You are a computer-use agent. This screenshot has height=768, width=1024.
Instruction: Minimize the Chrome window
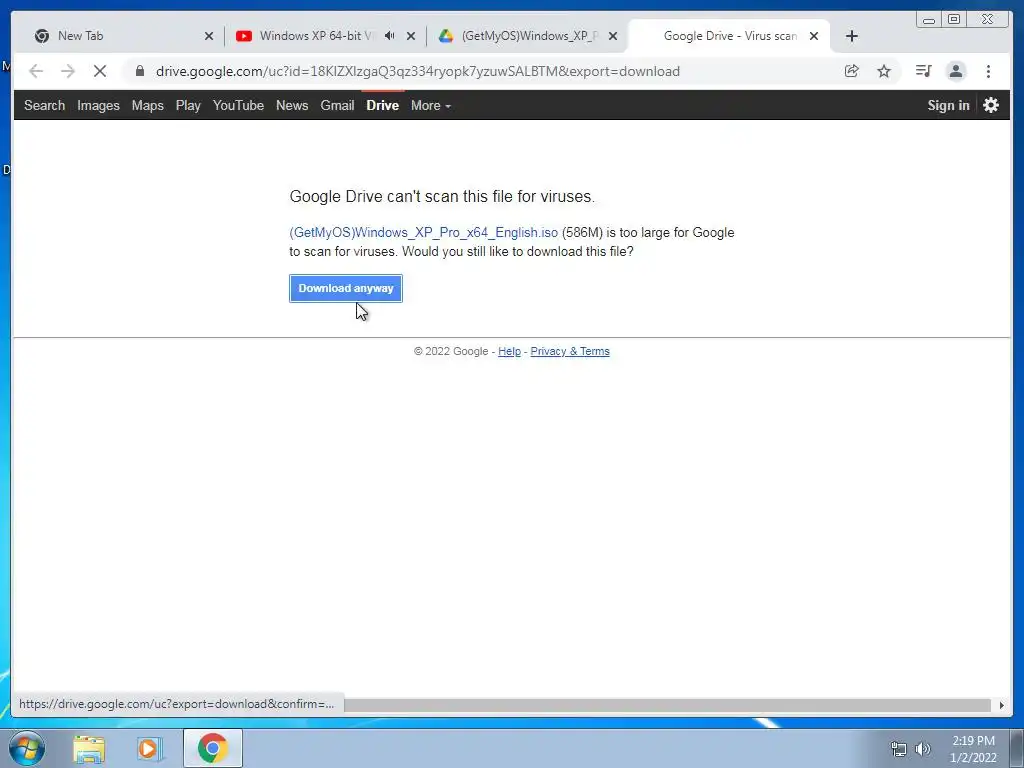click(x=929, y=20)
